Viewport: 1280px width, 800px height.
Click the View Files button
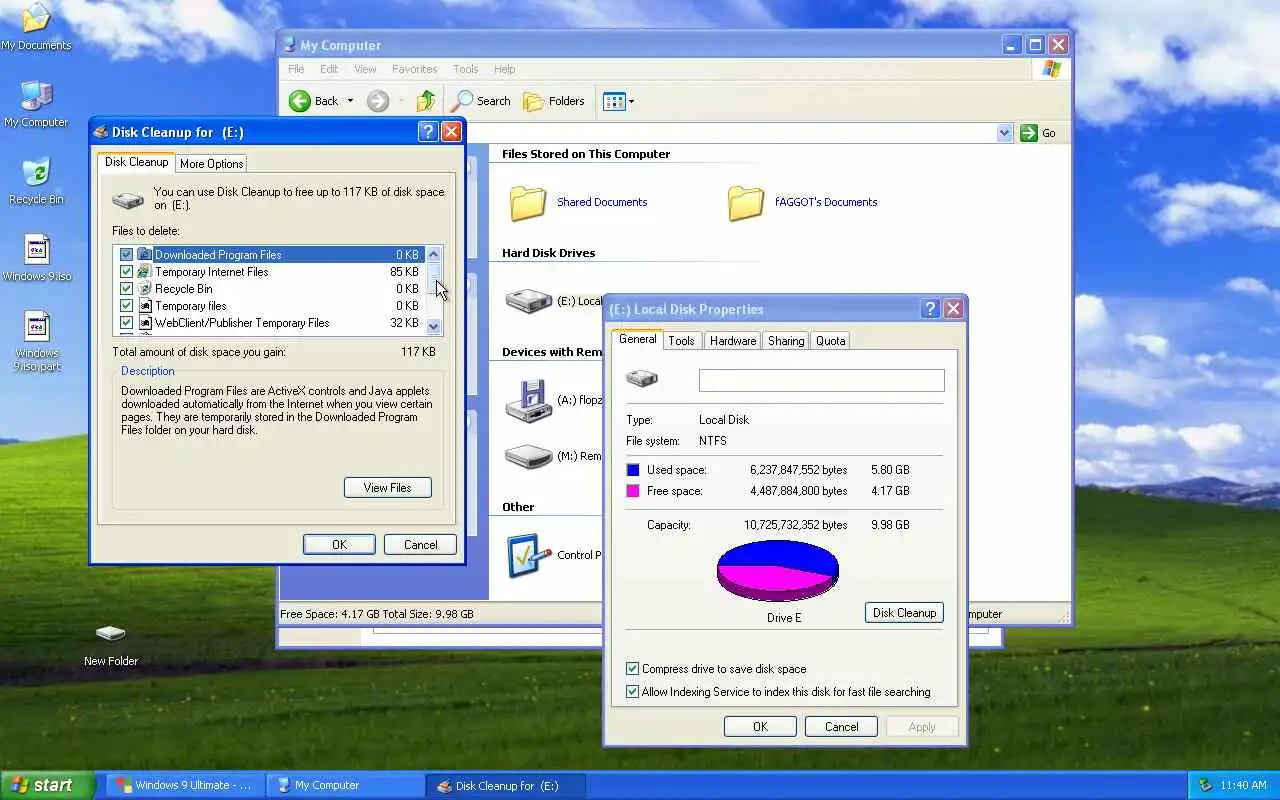[x=388, y=488]
